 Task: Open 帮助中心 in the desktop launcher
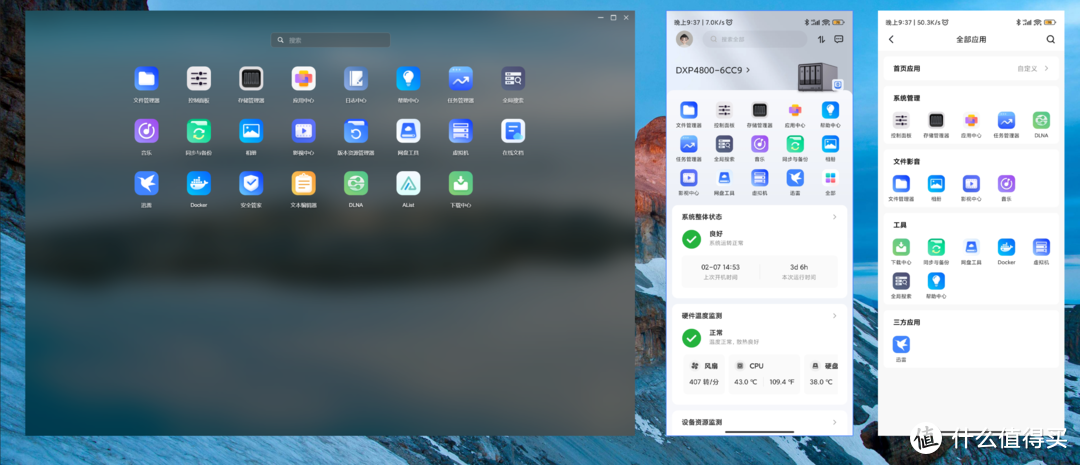pyautogui.click(x=408, y=79)
